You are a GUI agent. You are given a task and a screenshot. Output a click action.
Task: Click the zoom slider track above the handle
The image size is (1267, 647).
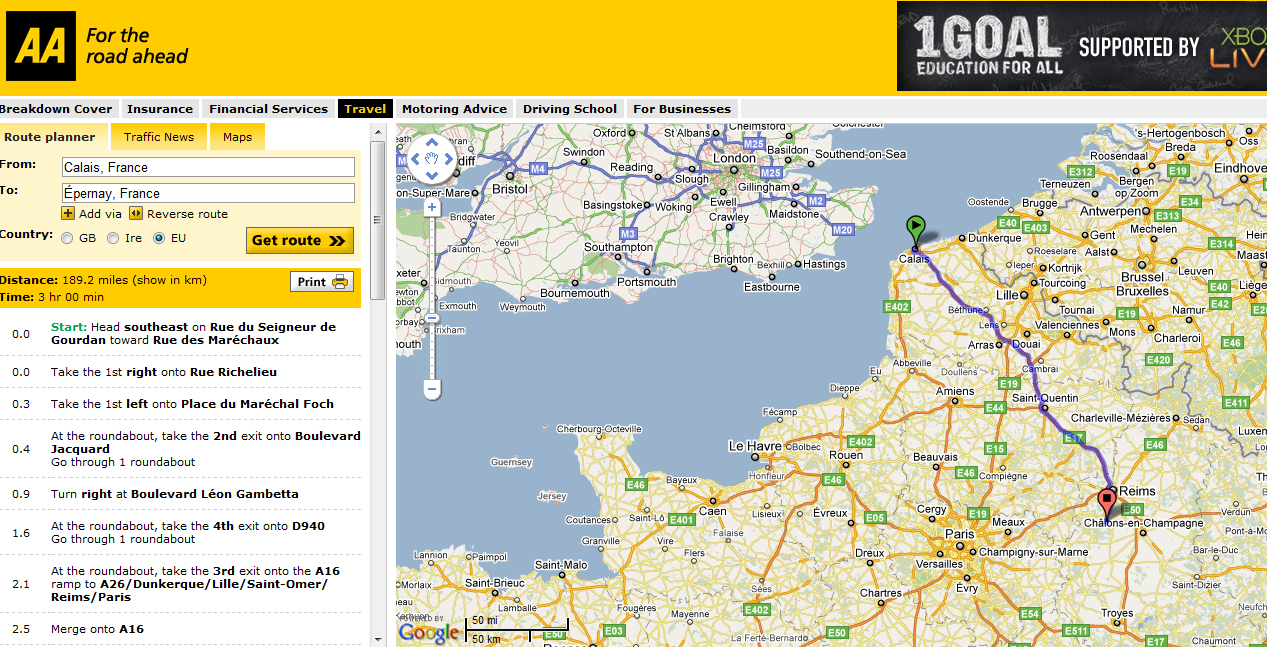tap(432, 264)
